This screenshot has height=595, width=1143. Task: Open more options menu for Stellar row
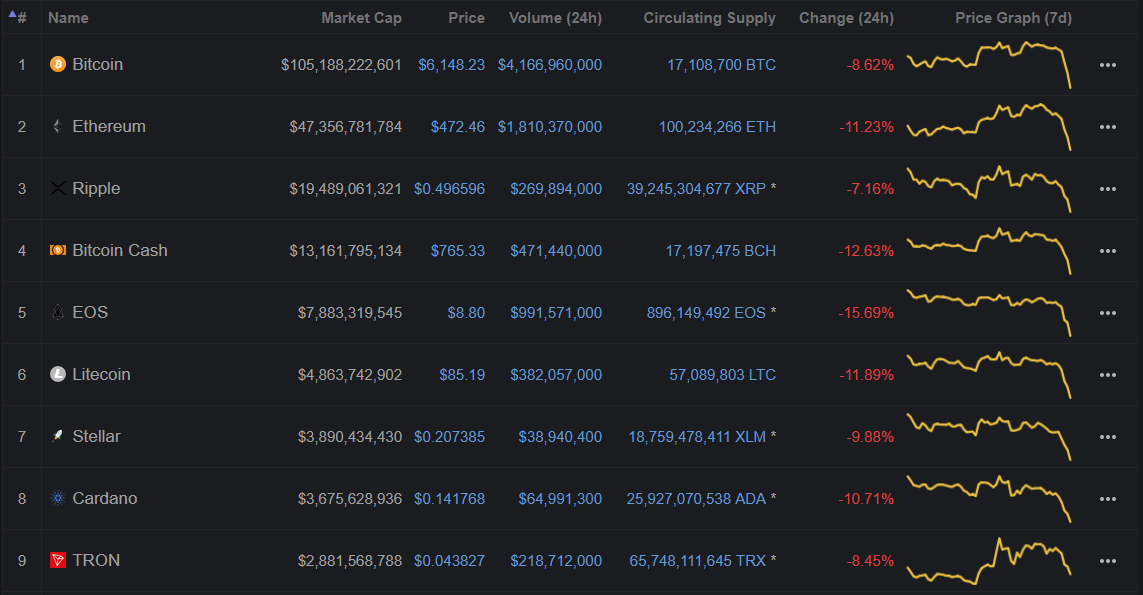[x=1108, y=437]
